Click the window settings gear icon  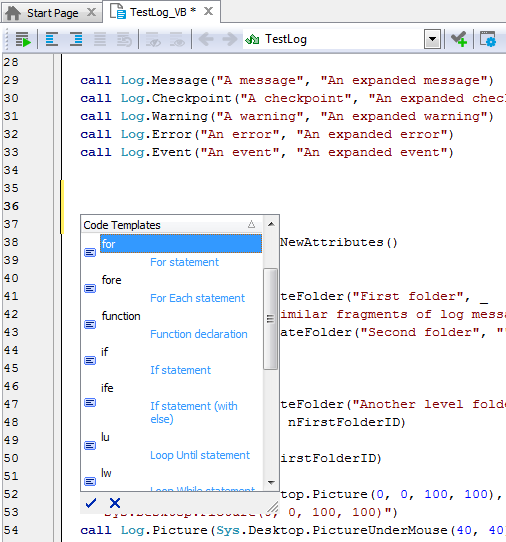pyautogui.click(x=488, y=39)
